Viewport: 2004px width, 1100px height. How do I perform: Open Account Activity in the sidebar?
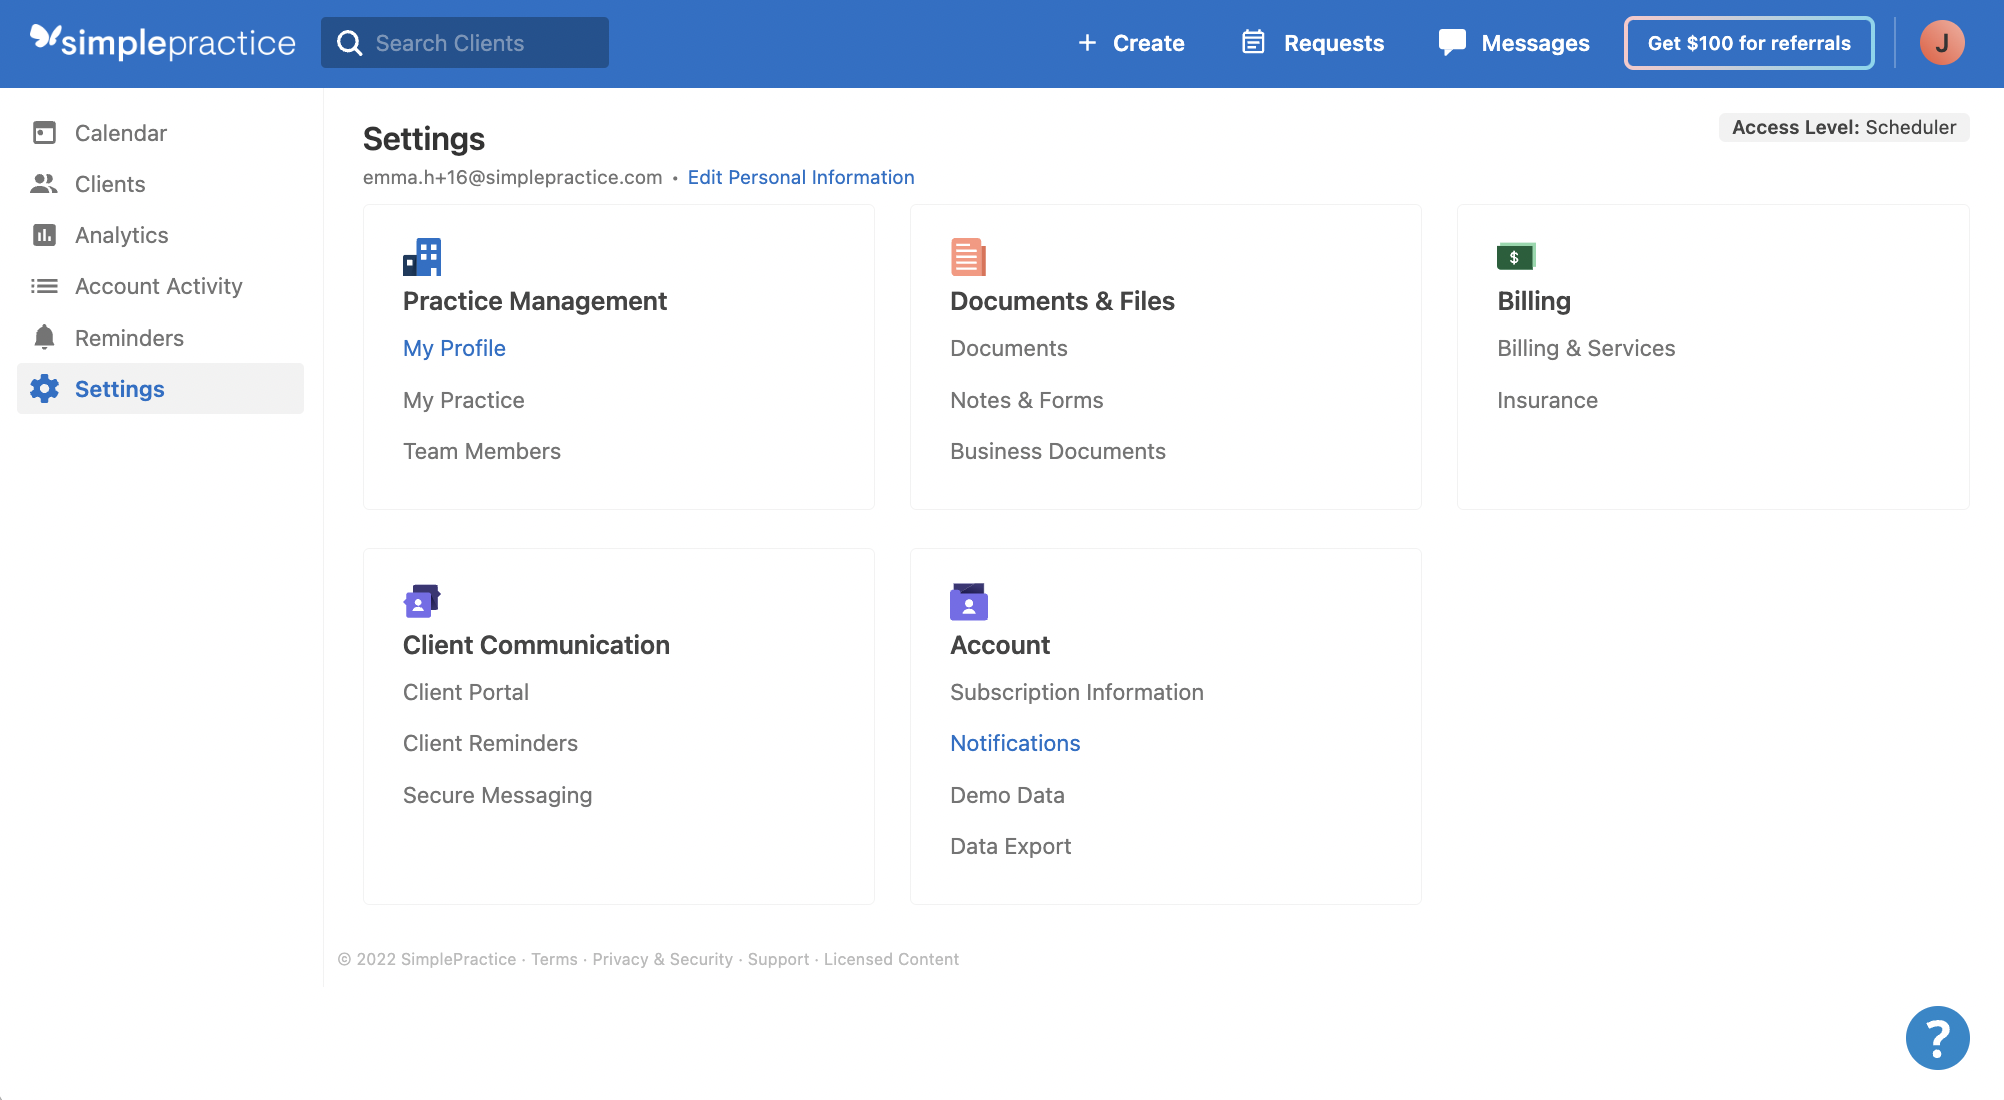[160, 286]
